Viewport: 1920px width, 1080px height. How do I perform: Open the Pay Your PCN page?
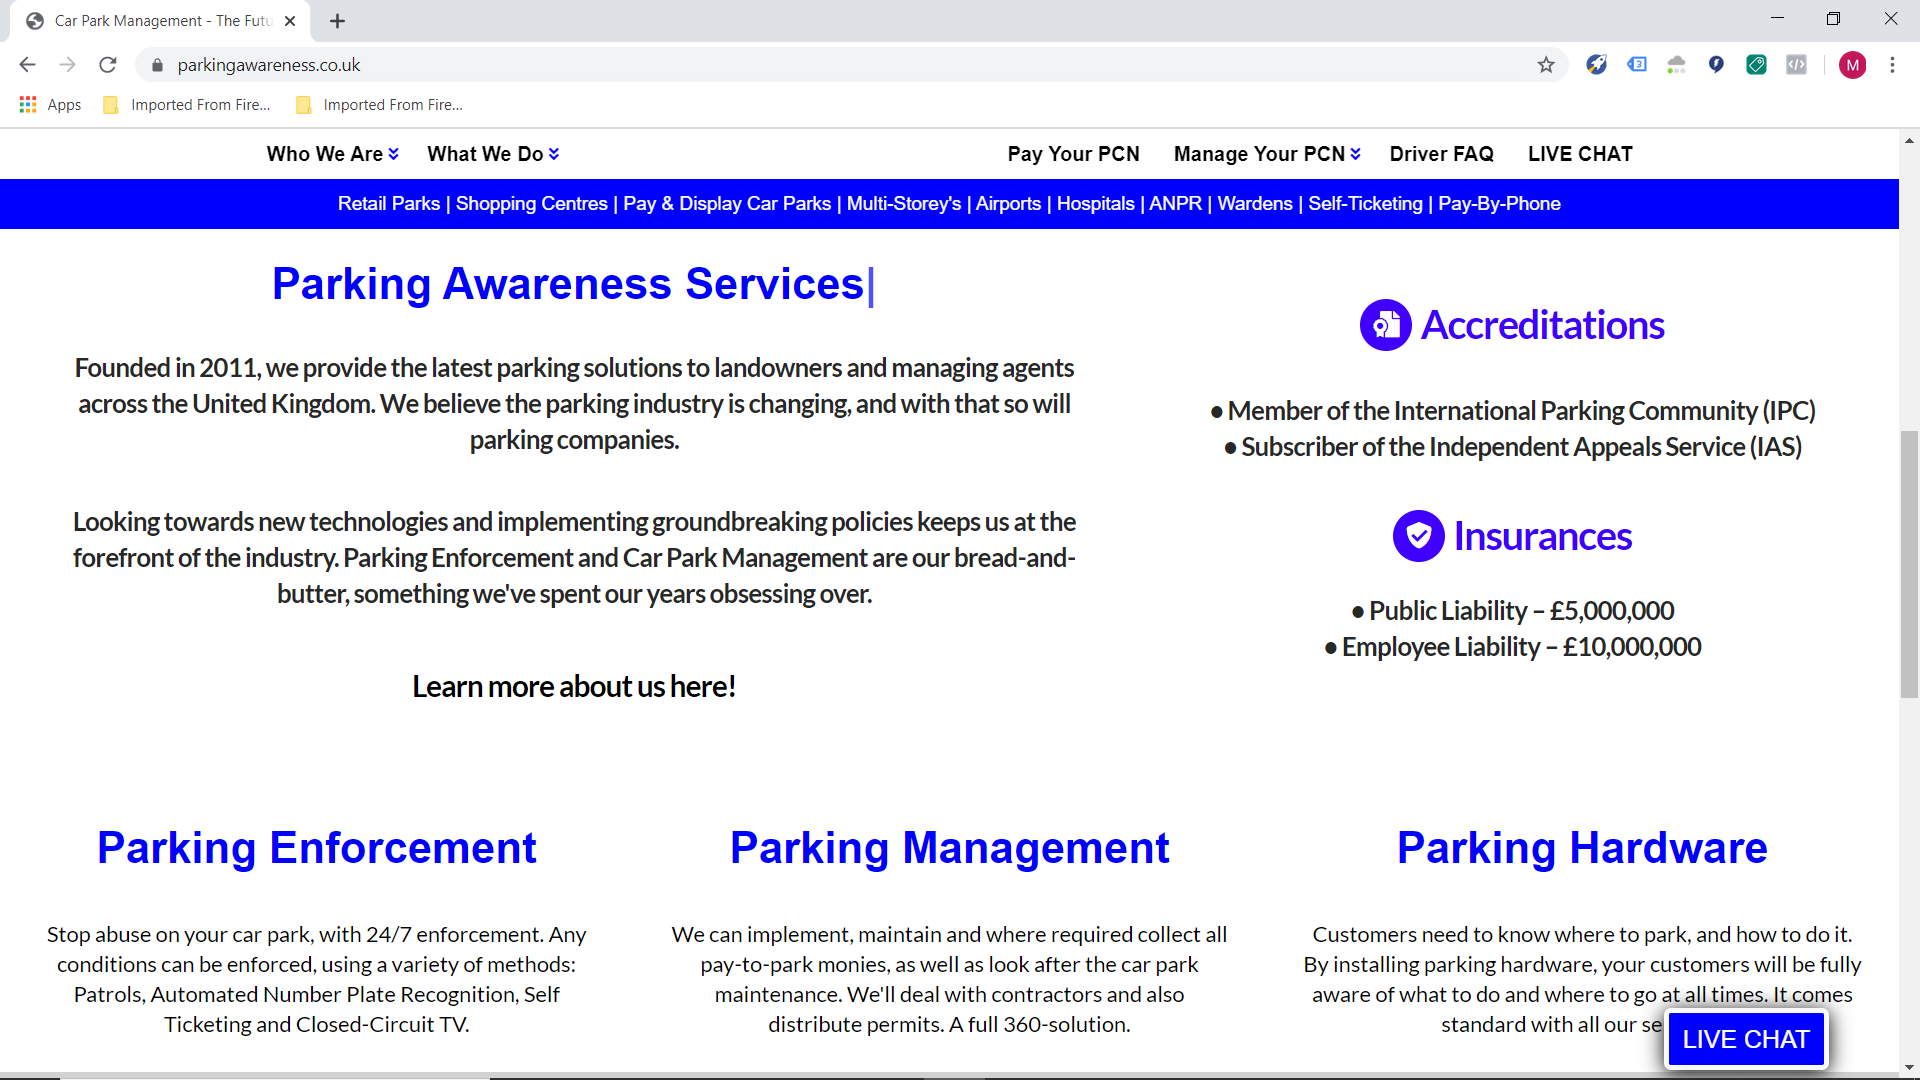point(1073,154)
